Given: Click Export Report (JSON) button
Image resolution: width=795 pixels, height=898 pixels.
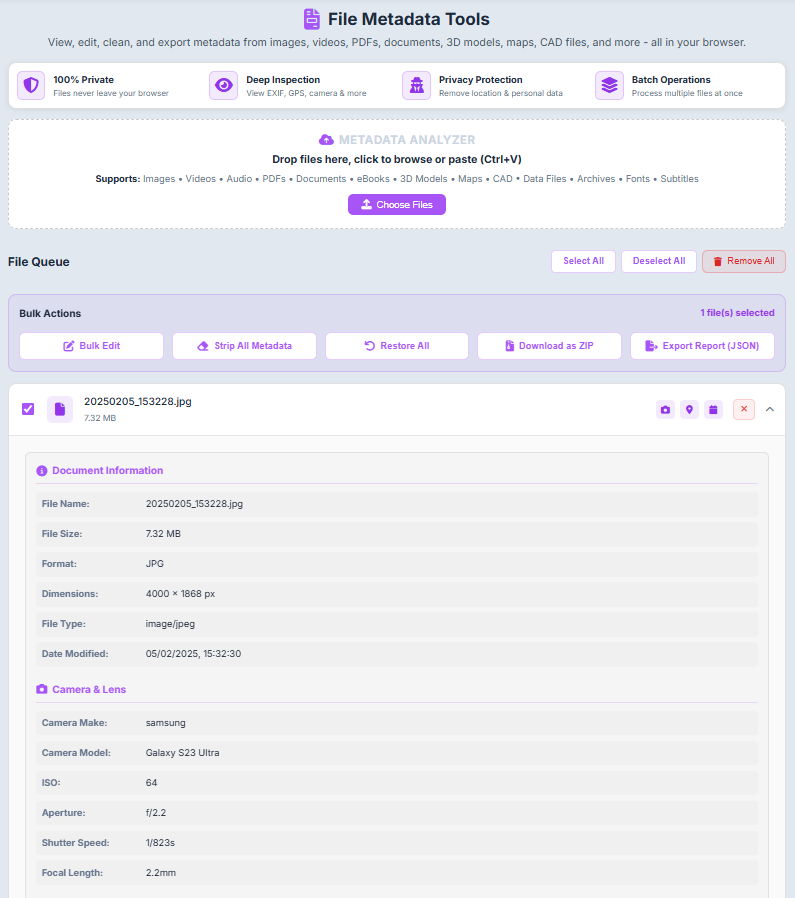Looking at the screenshot, I should pyautogui.click(x=703, y=346).
